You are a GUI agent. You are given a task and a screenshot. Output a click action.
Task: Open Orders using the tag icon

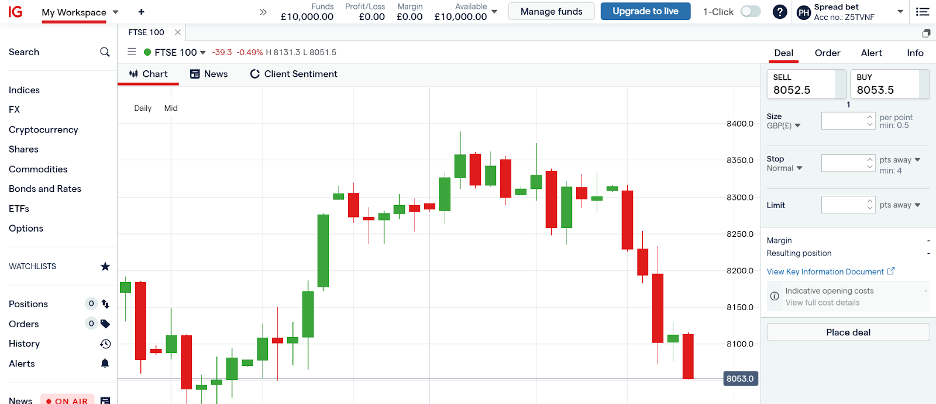coord(105,324)
